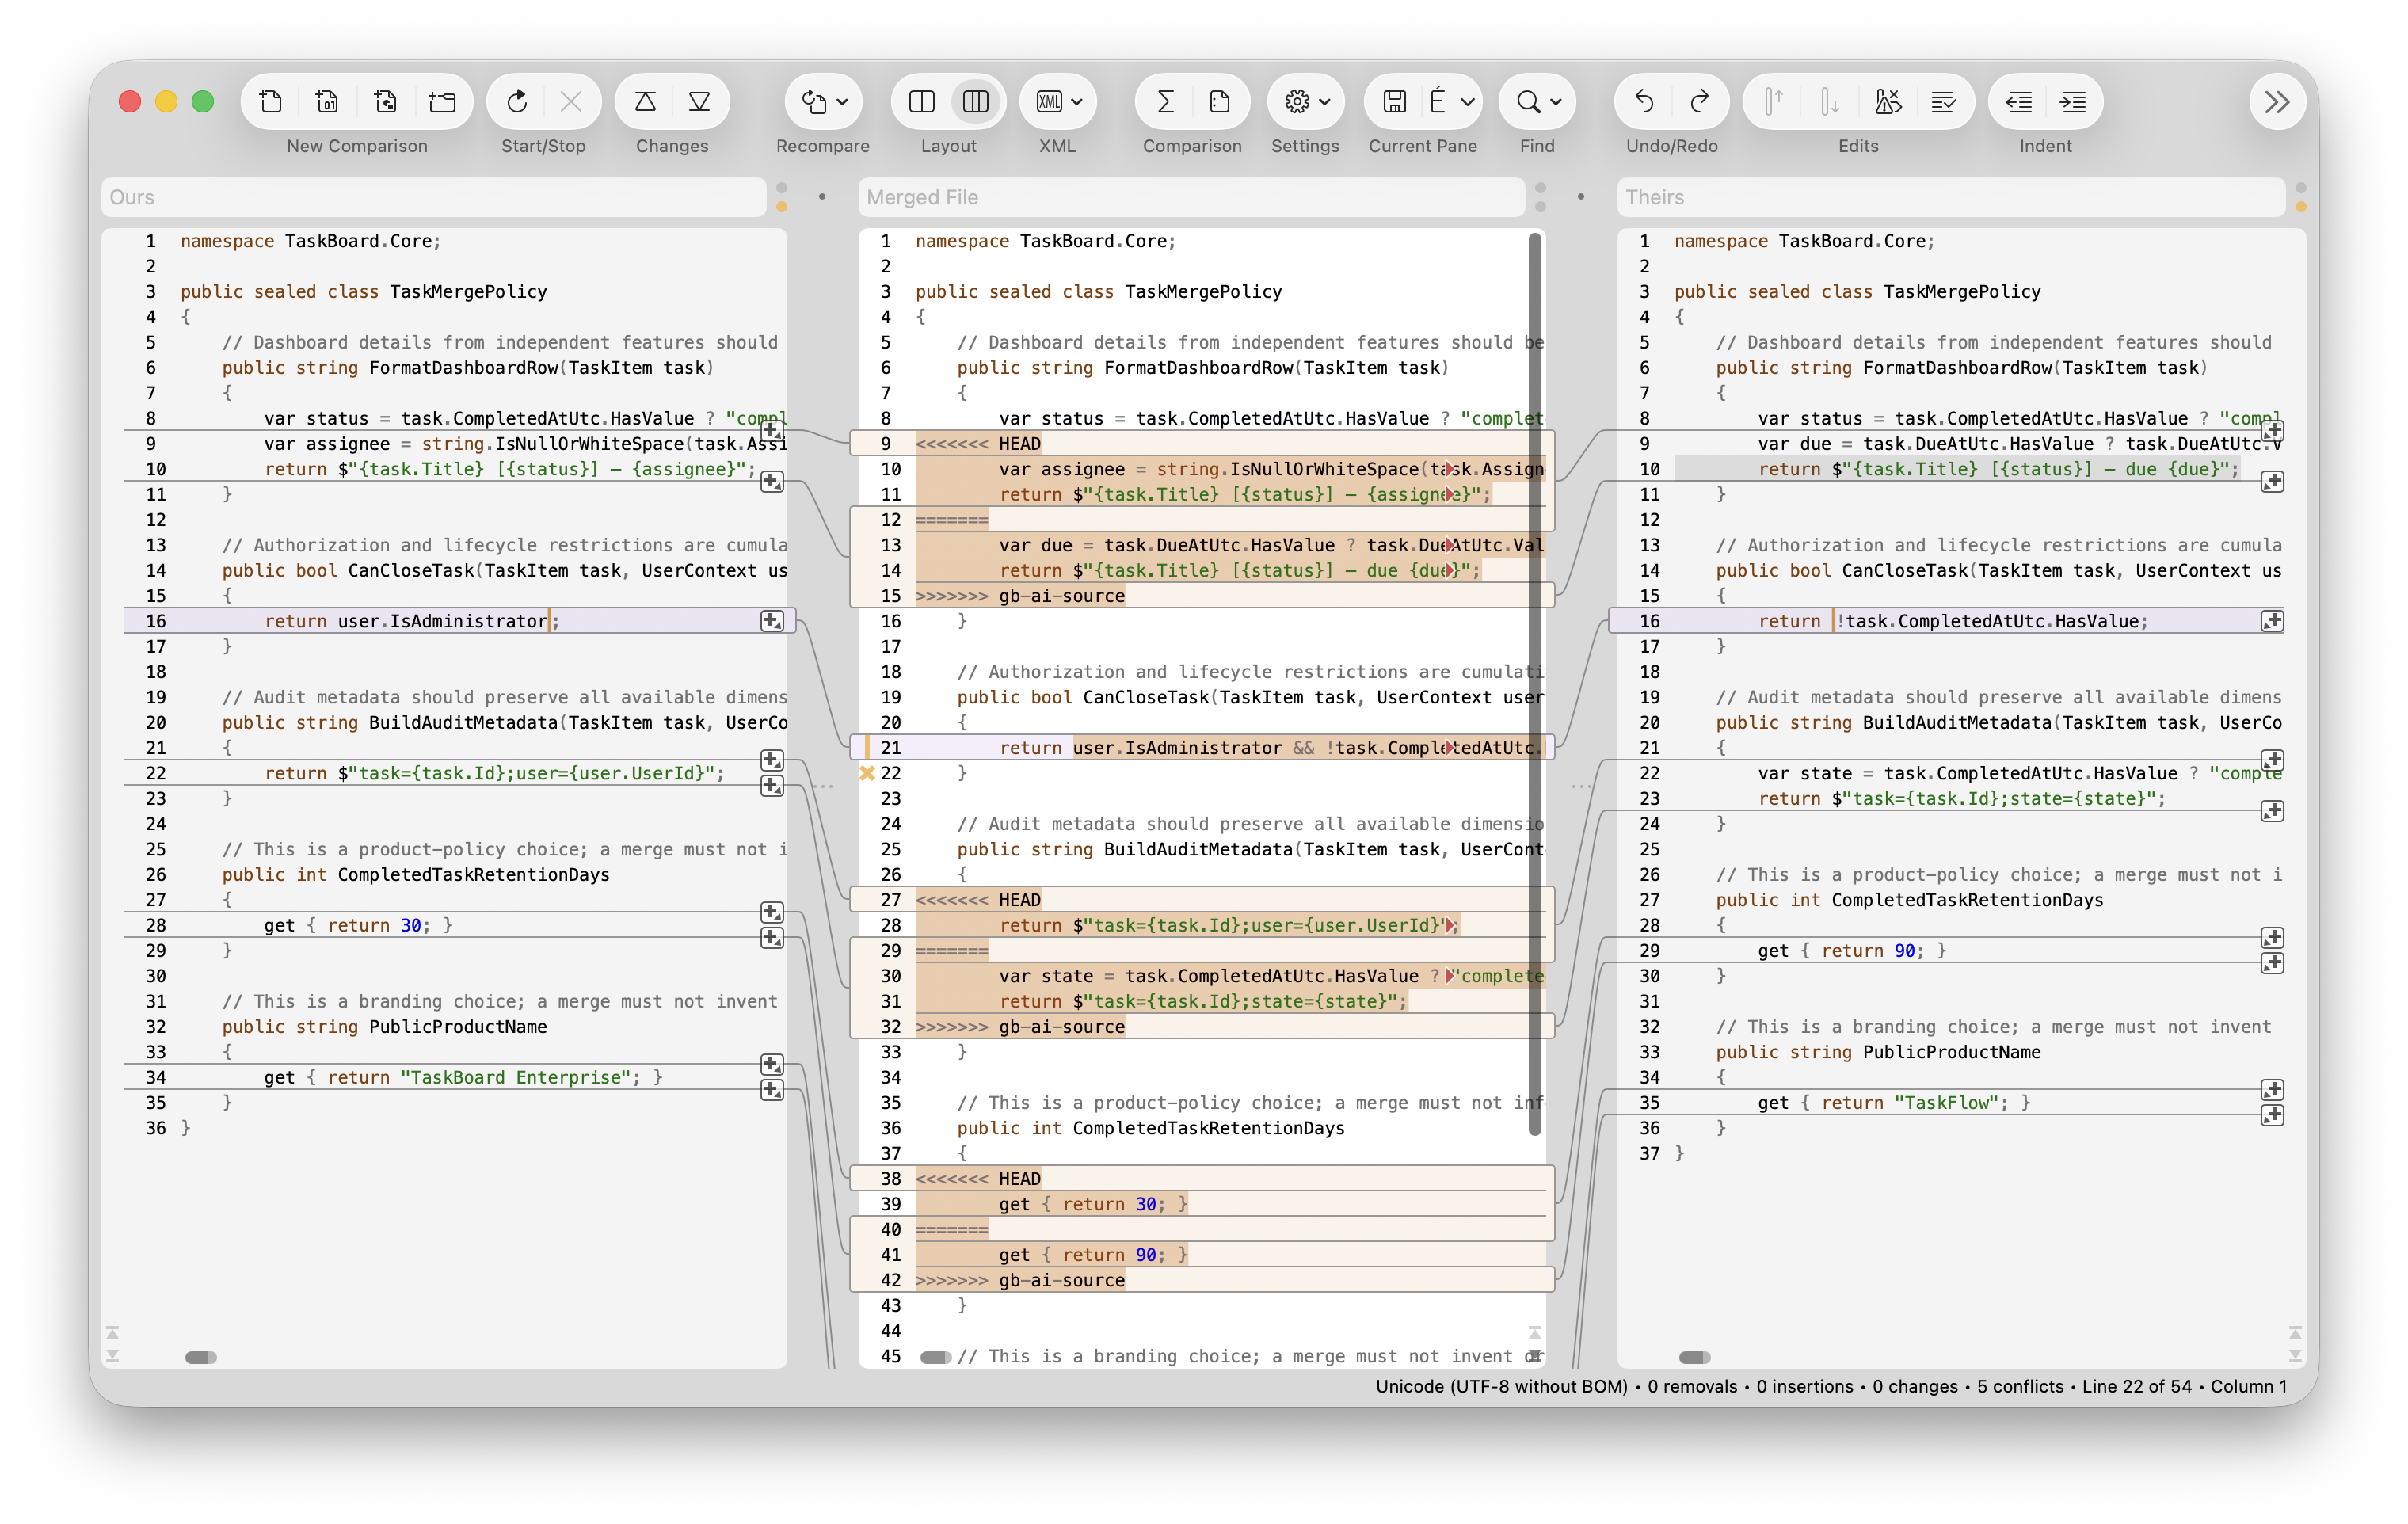The width and height of the screenshot is (2408, 1524).
Task: Click the Merged File vertical scrollbar
Action: click(1534, 684)
